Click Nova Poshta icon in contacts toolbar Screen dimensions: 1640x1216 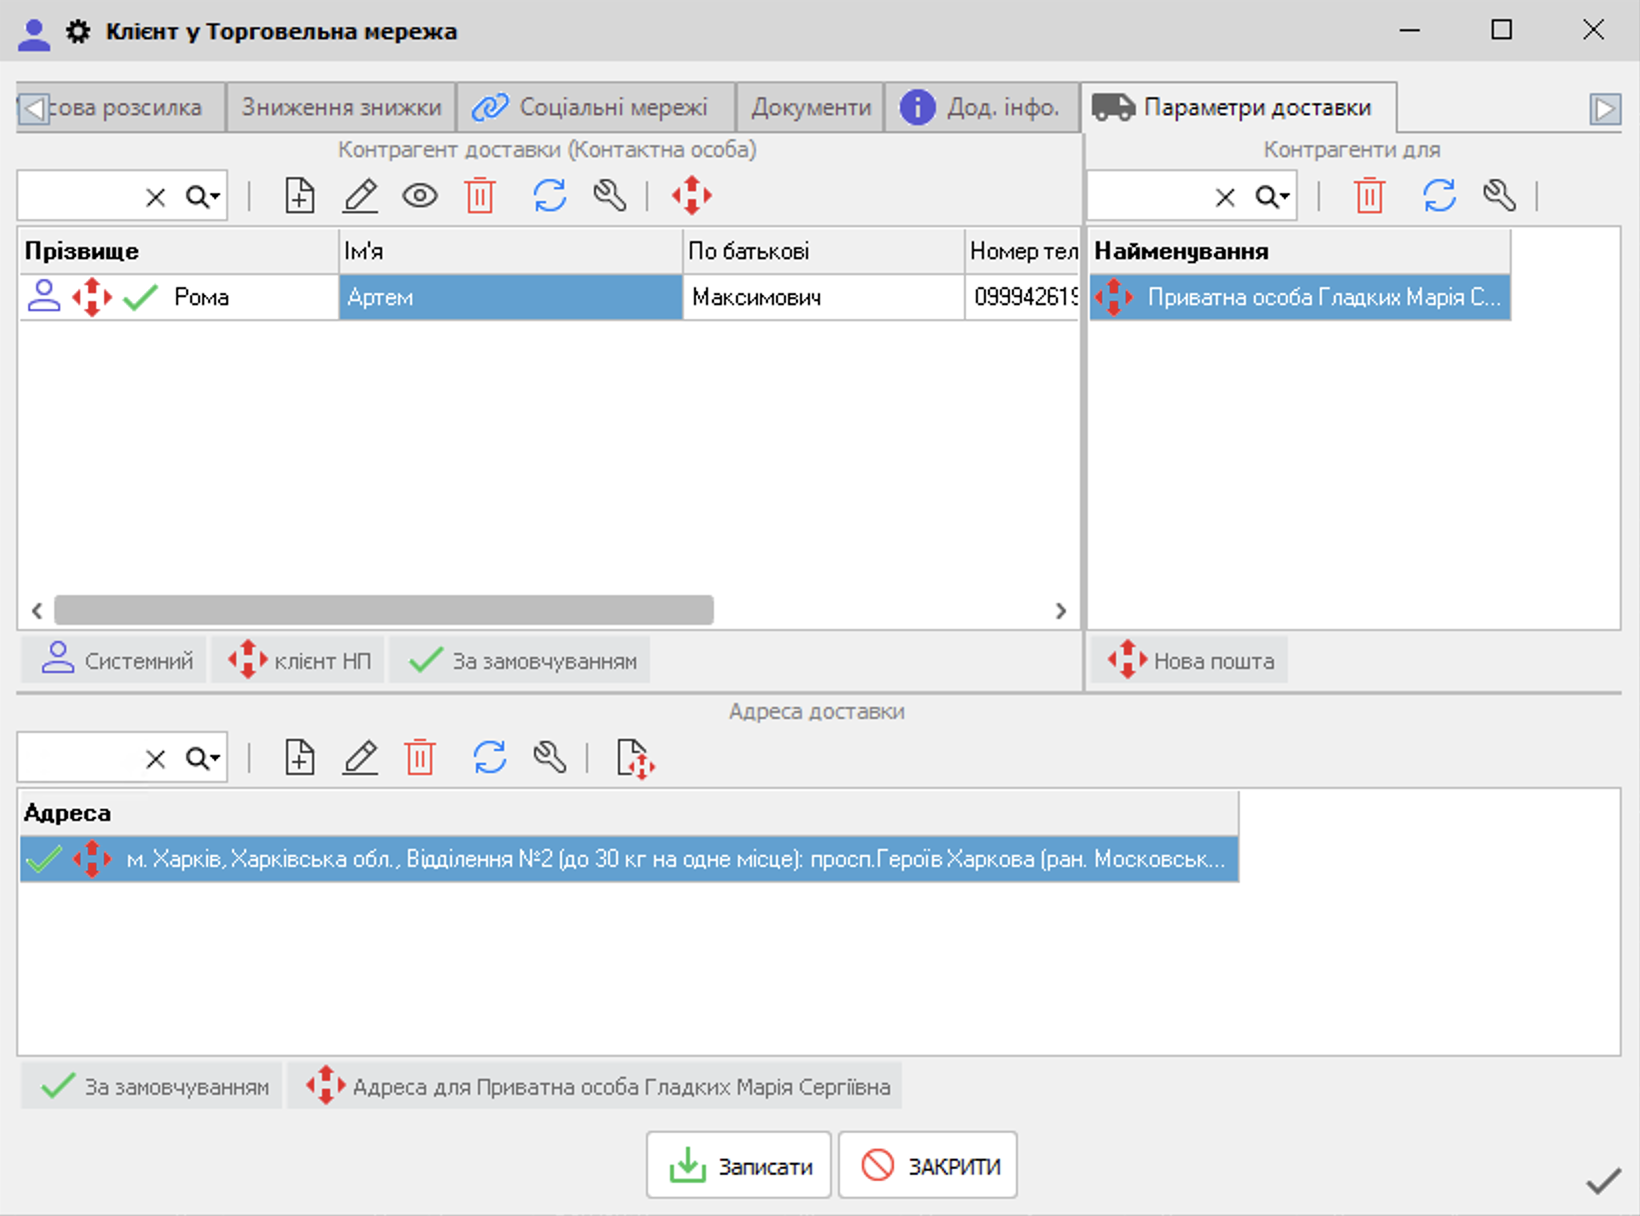pos(691,196)
